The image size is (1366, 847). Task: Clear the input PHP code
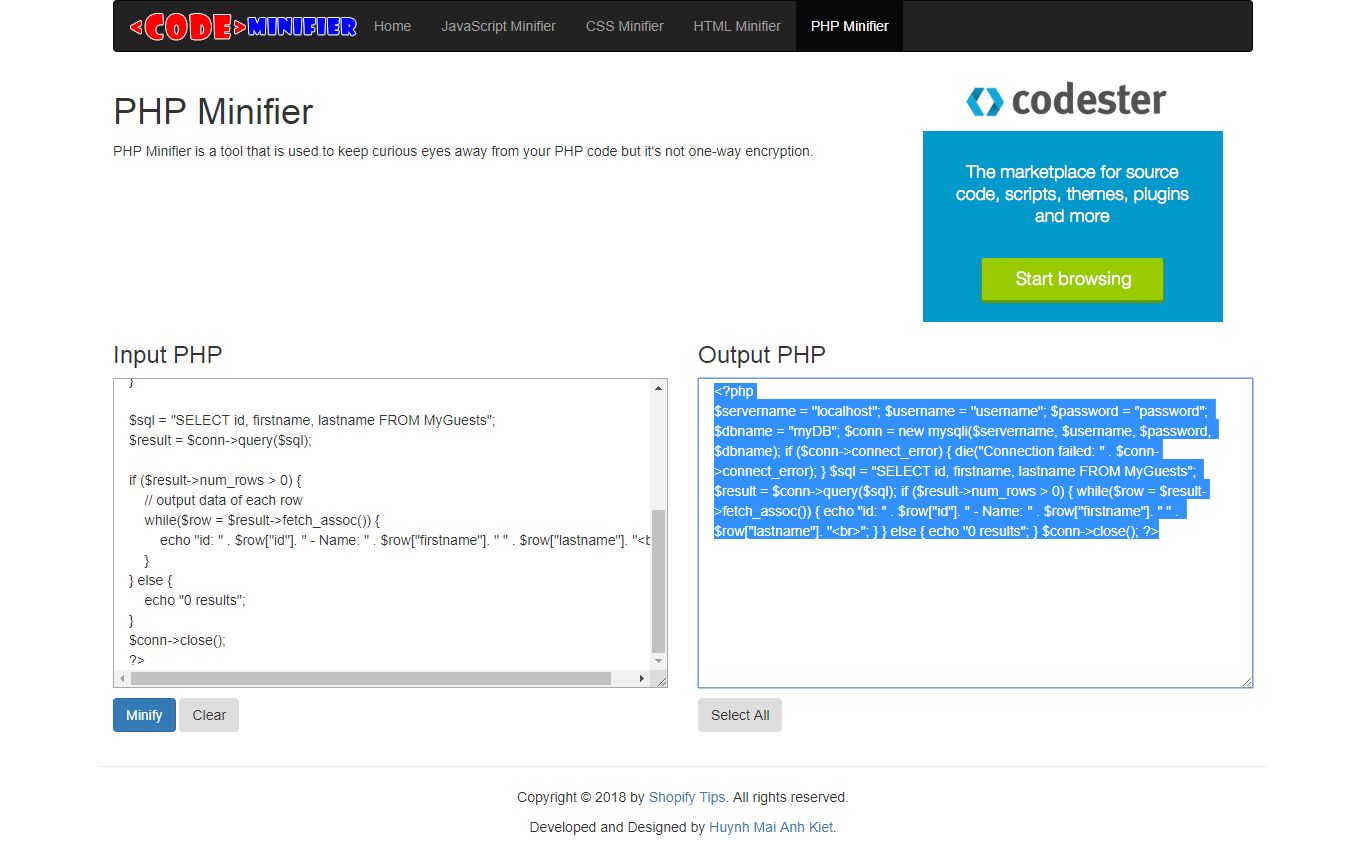pos(209,715)
